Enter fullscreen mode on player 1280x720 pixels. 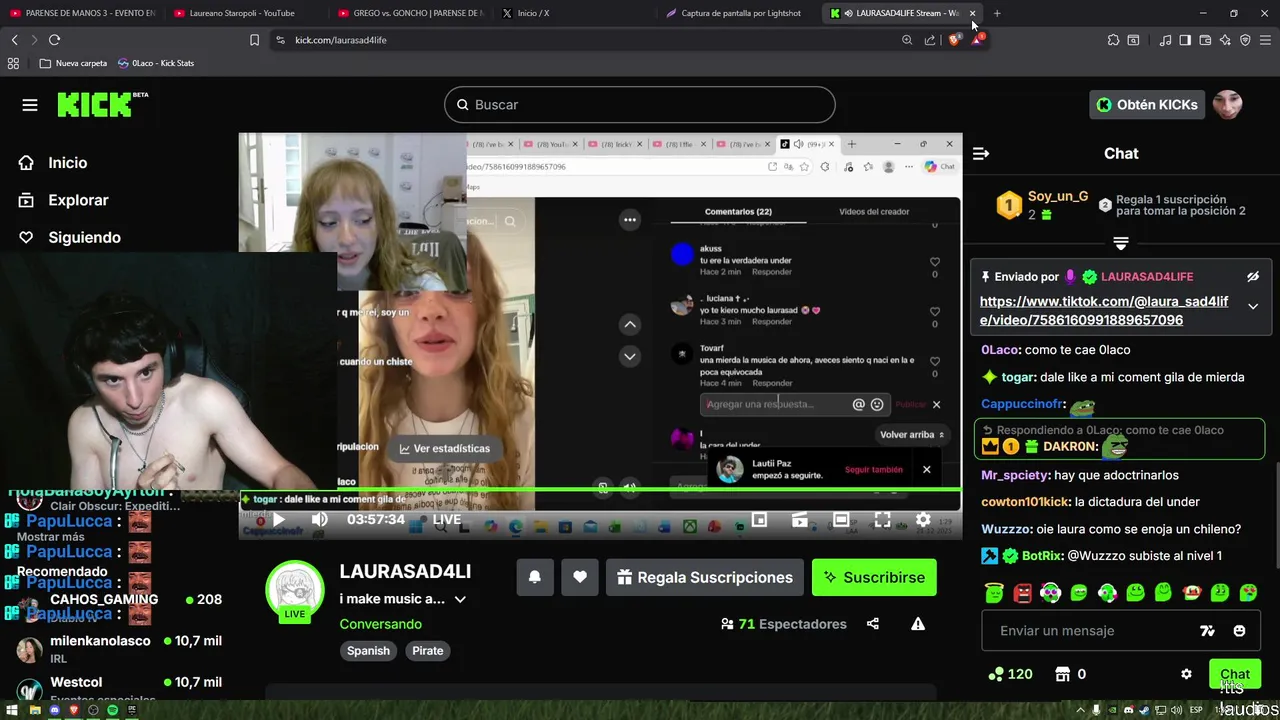pyautogui.click(x=882, y=520)
